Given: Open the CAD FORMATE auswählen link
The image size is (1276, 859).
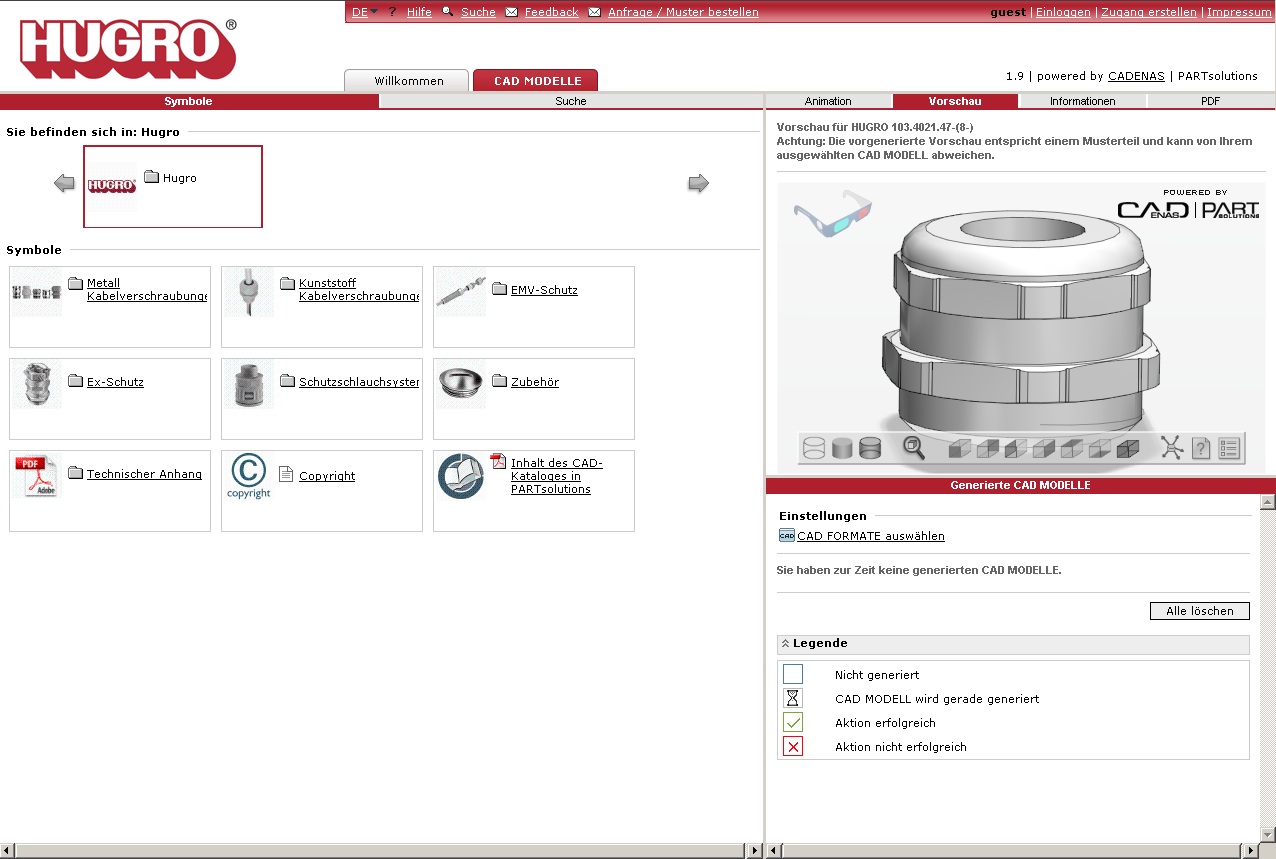Looking at the screenshot, I should point(870,536).
